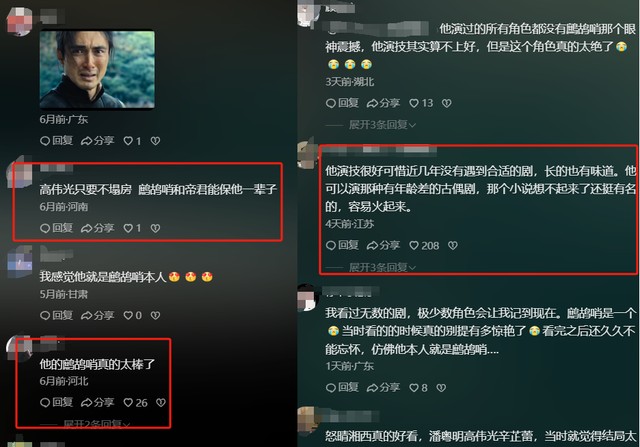Expand 3 replies under the 湖北 comment
Image resolution: width=640 pixels, height=447 pixels.
pos(382,125)
